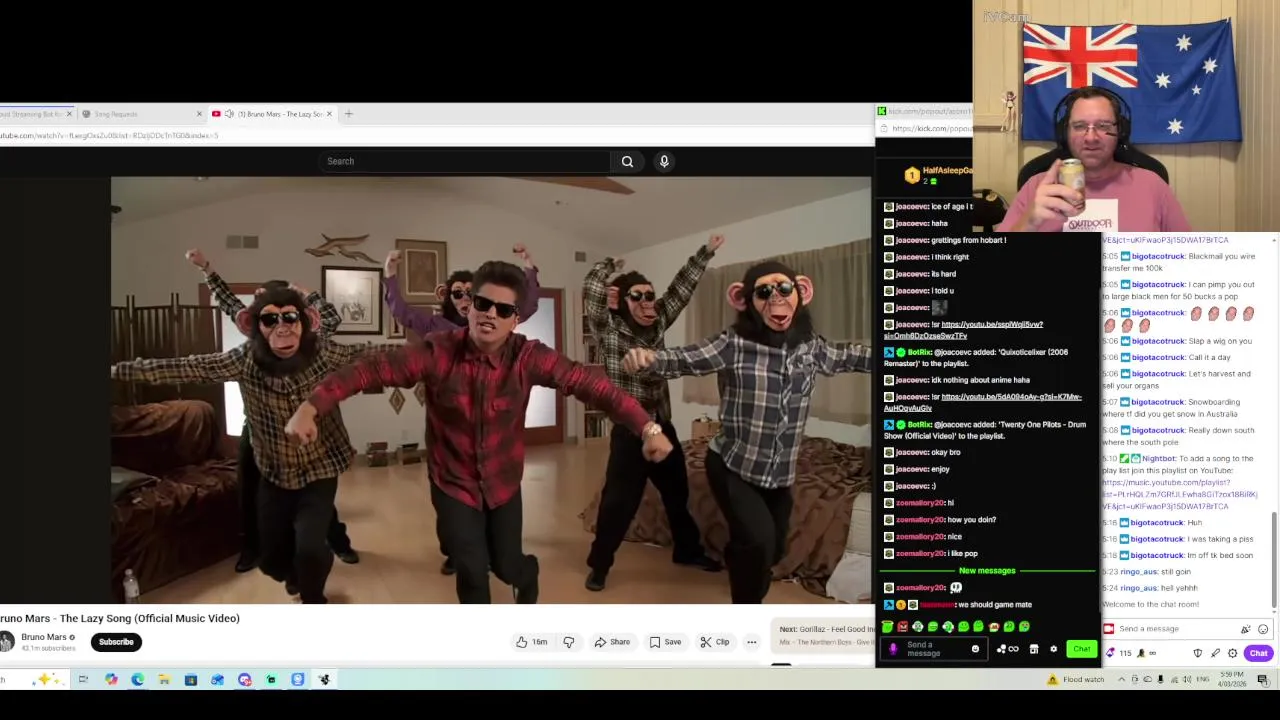Viewport: 1280px width, 720px height.
Task: View Twitch channel points balance 115
Action: pos(1119,653)
